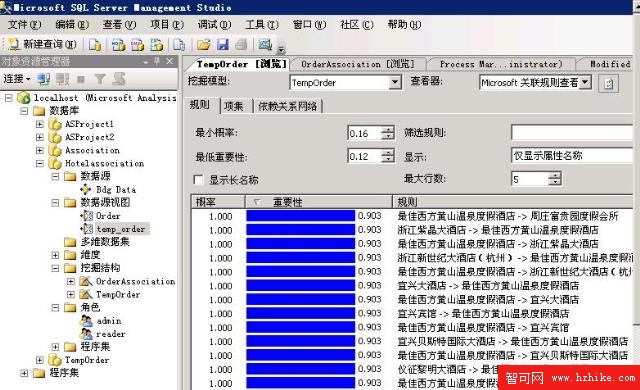Select the 规则 tab

click(200, 105)
